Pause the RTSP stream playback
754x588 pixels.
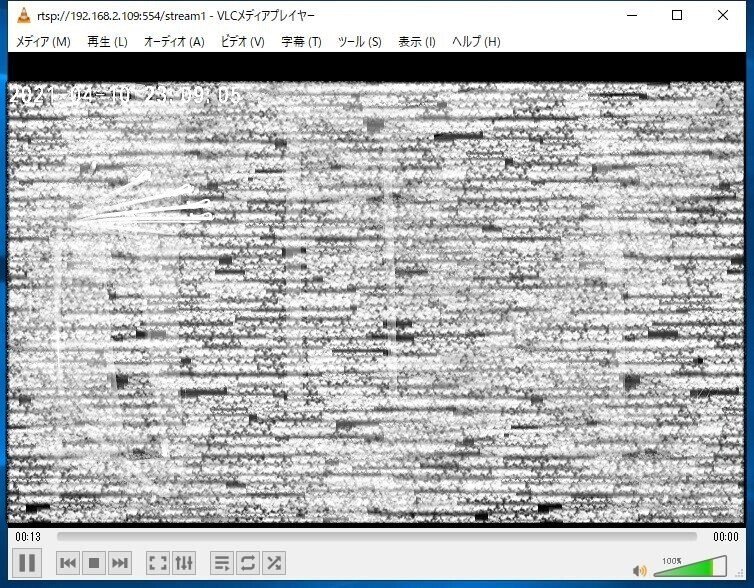pyautogui.click(x=27, y=563)
